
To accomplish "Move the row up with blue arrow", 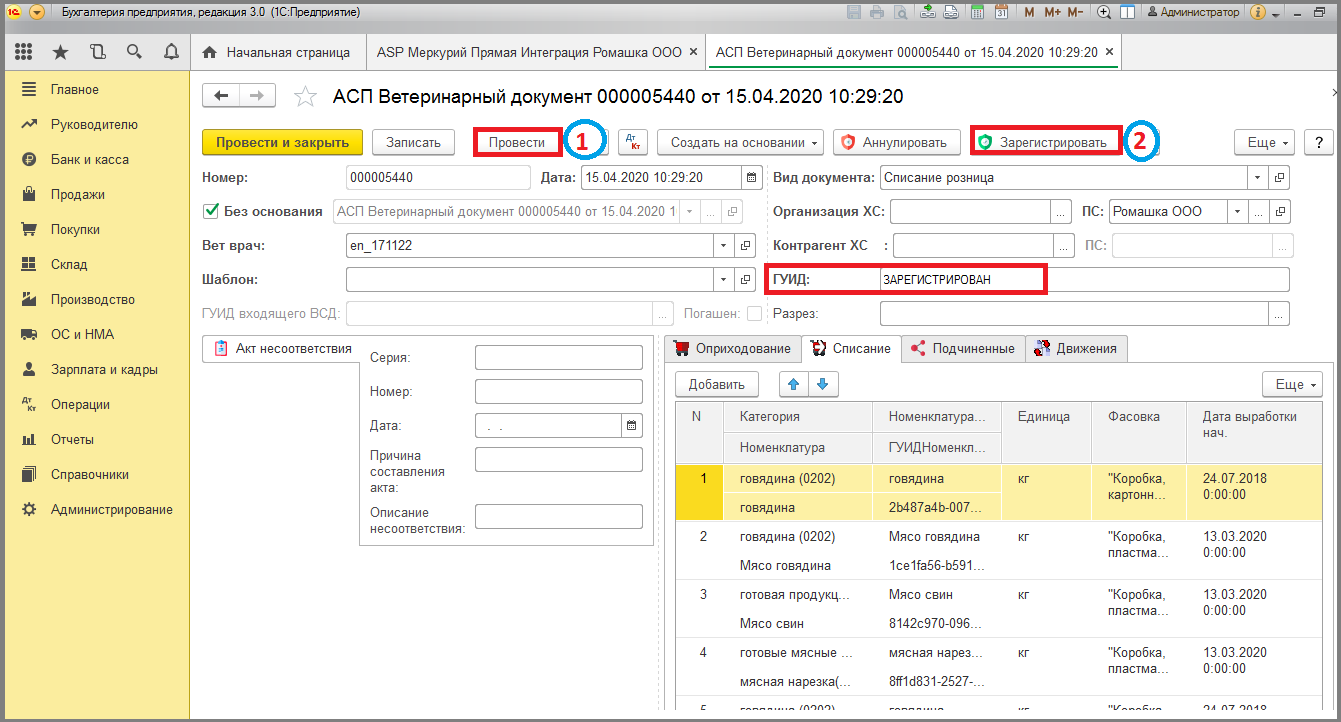I will [x=796, y=384].
